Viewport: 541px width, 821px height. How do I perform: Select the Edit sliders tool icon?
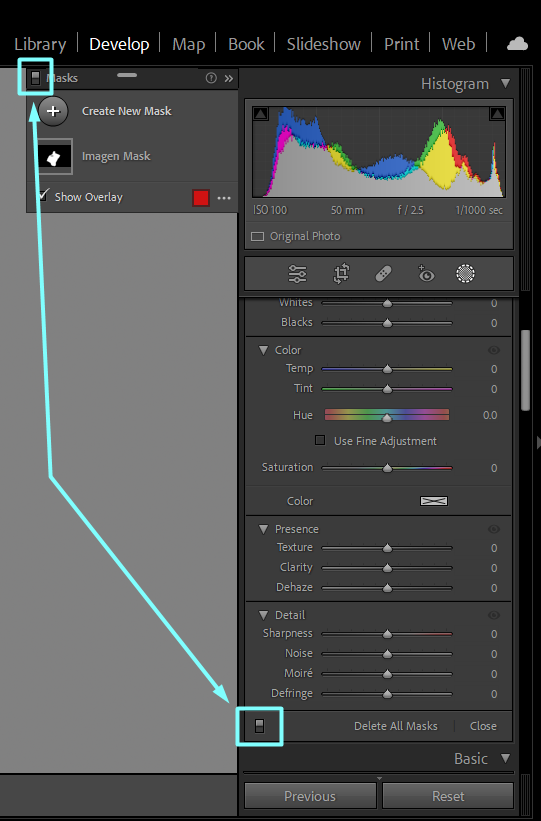(297, 274)
